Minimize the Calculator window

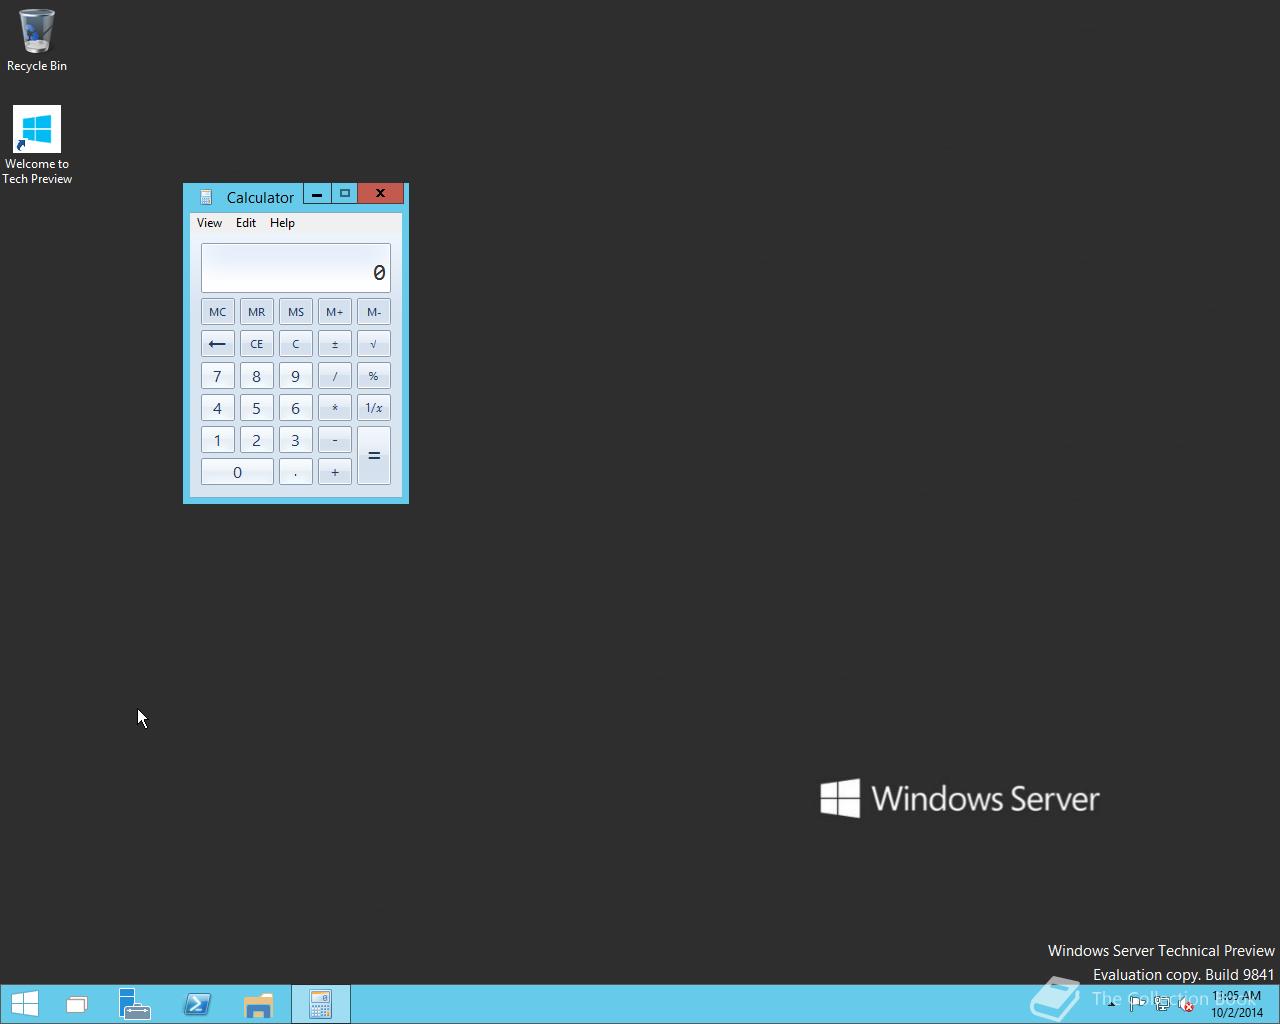click(317, 194)
